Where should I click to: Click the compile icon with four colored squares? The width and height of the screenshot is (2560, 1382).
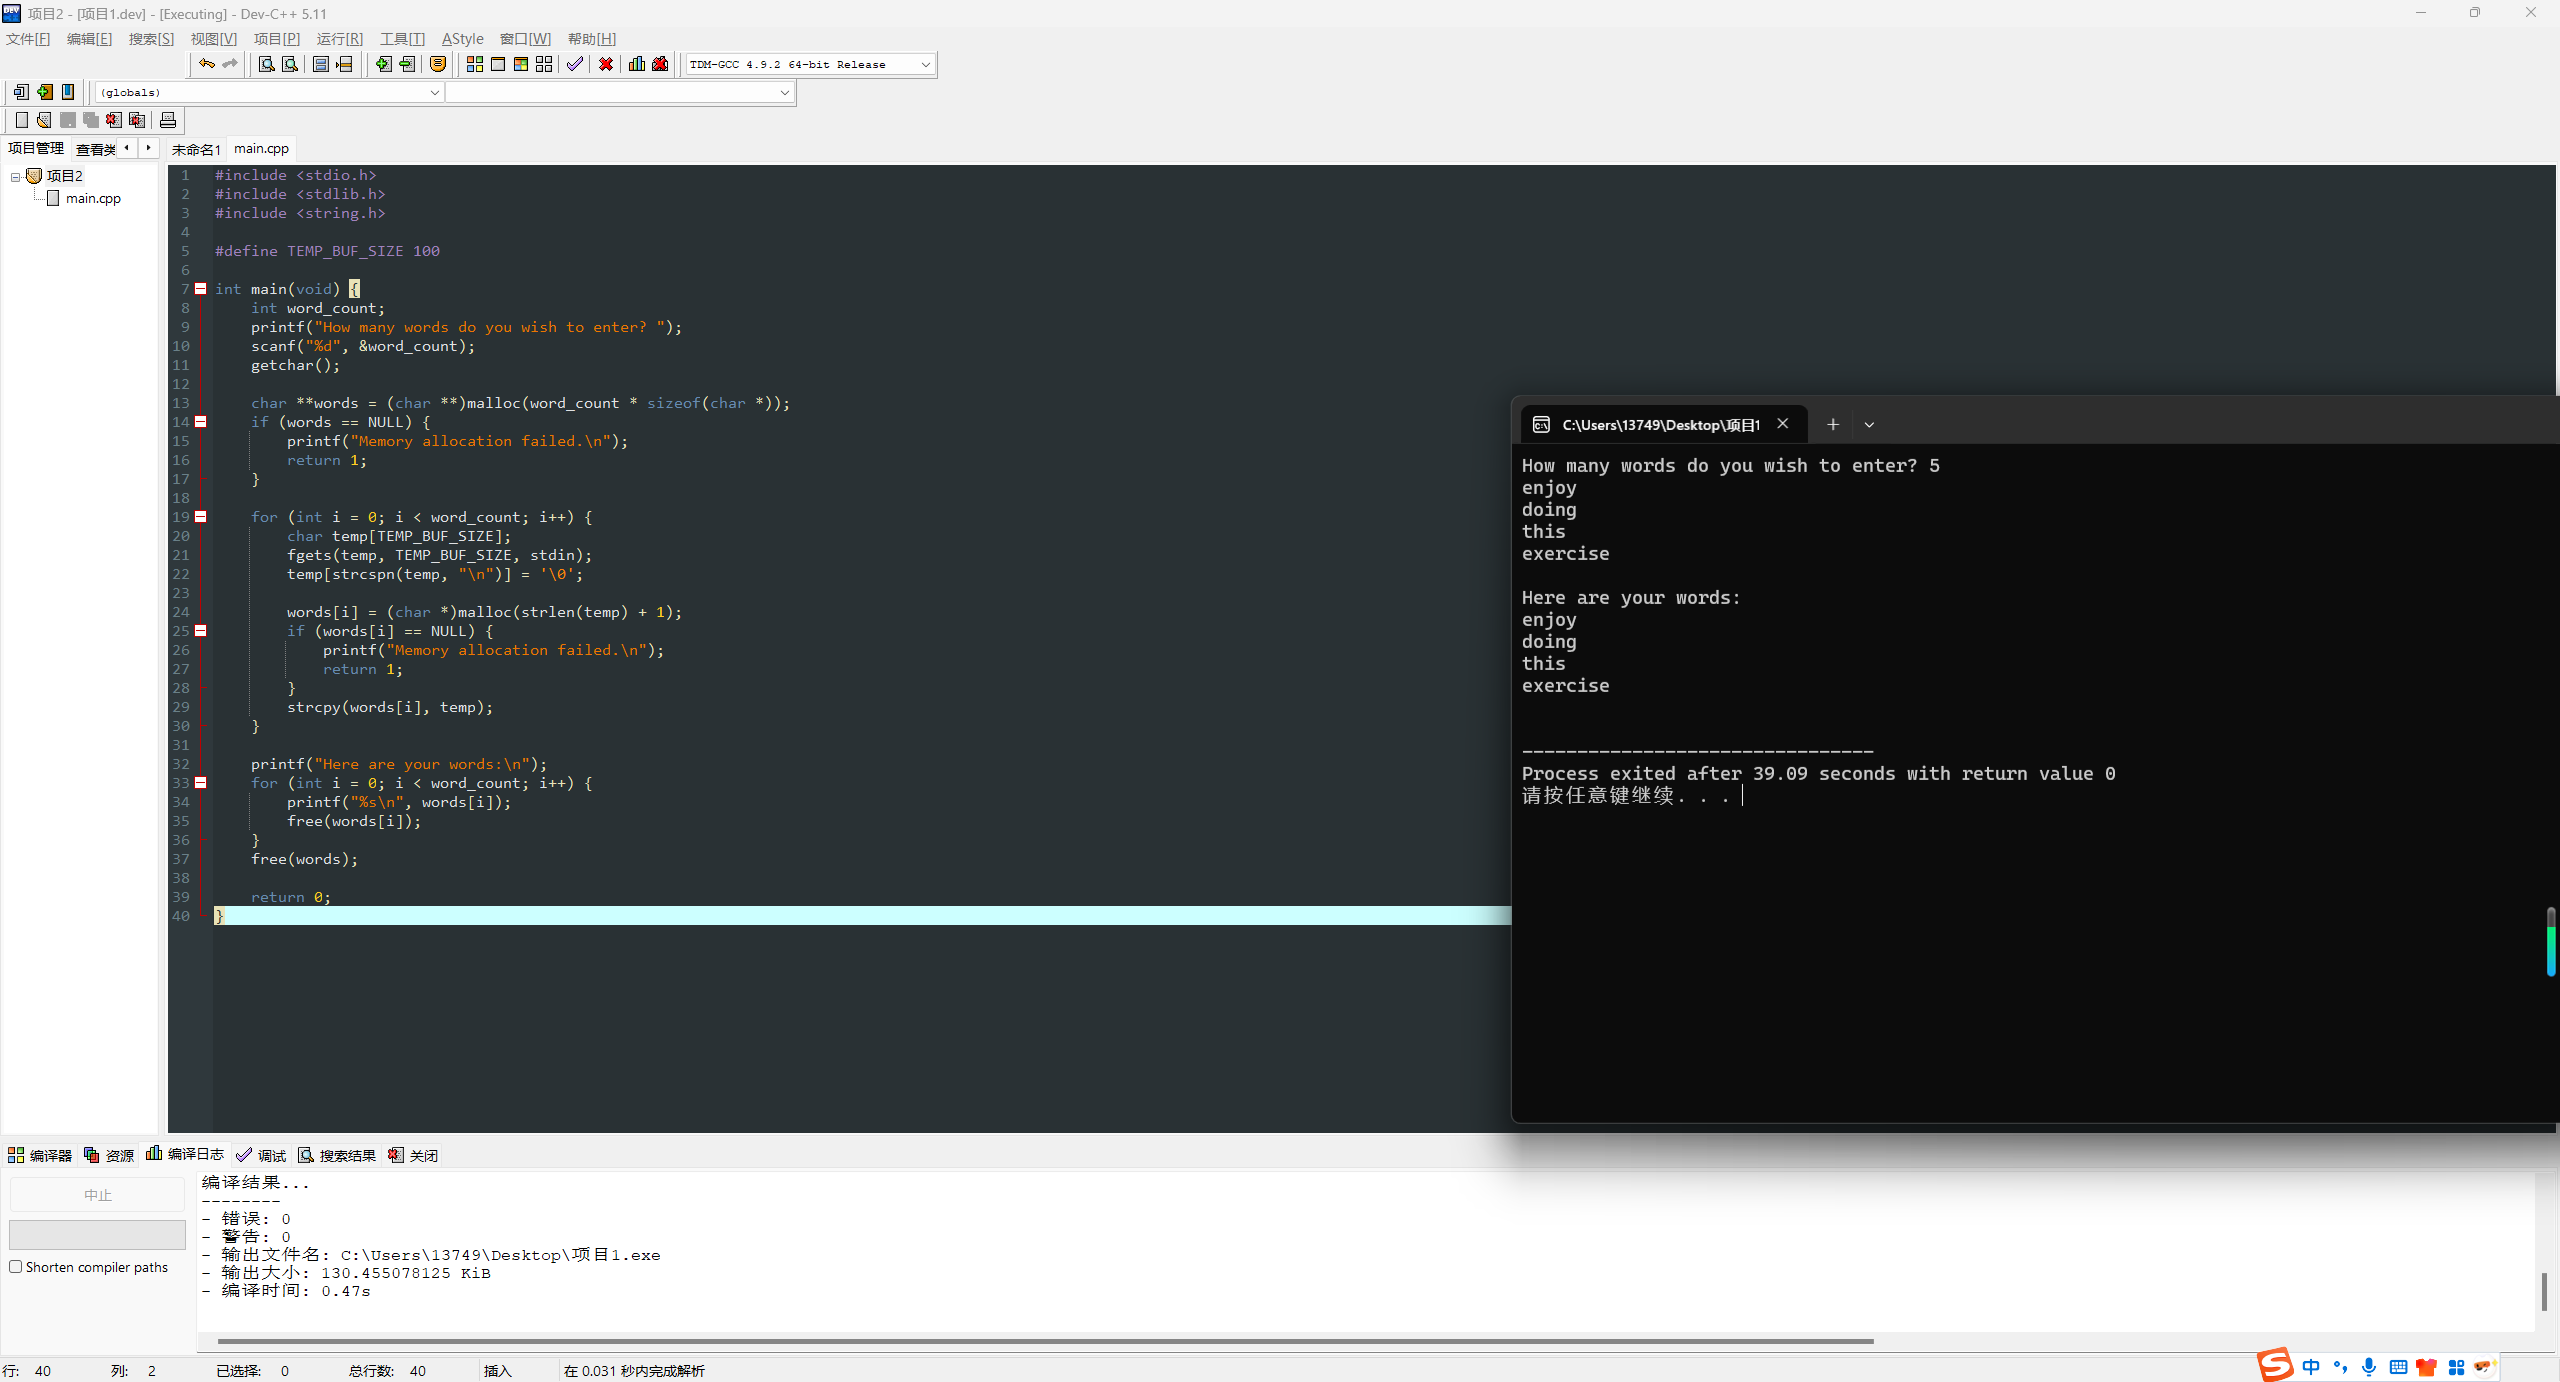[475, 64]
